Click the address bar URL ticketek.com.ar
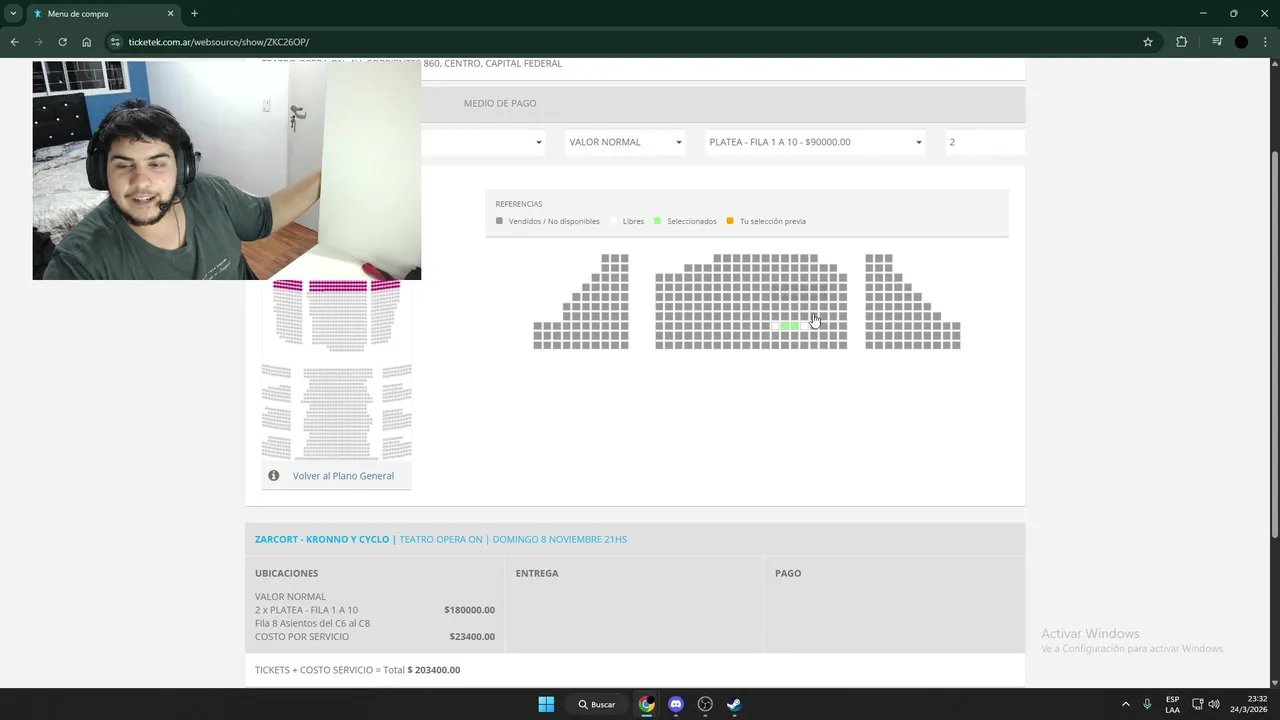Viewport: 1280px width, 720px height. (219, 42)
